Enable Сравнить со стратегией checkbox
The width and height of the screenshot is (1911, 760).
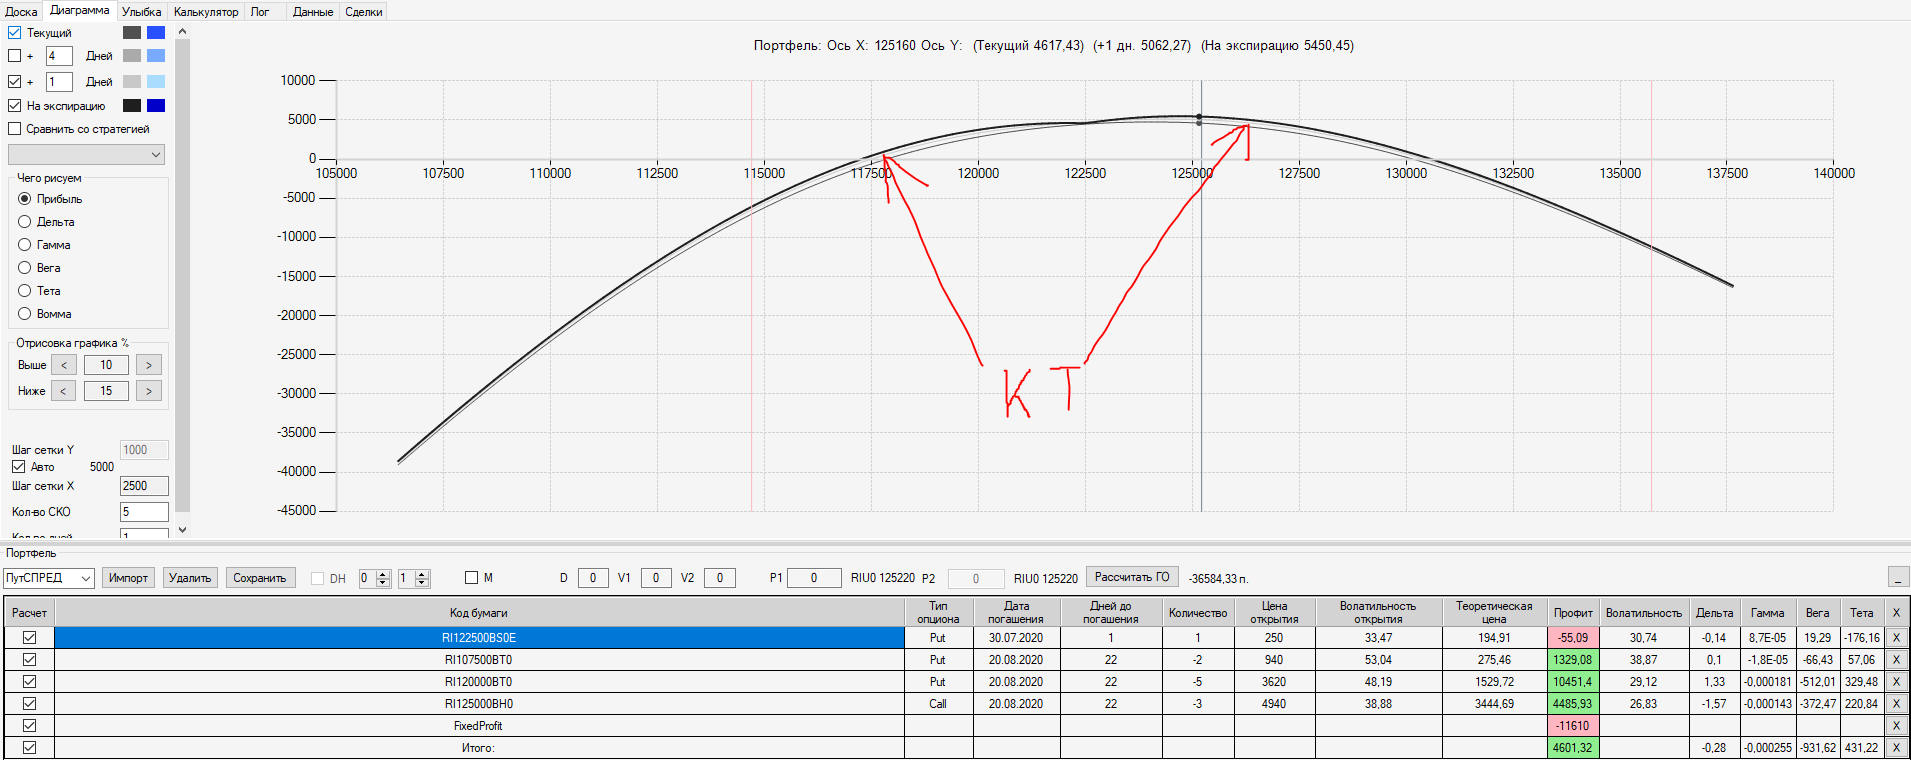15,129
